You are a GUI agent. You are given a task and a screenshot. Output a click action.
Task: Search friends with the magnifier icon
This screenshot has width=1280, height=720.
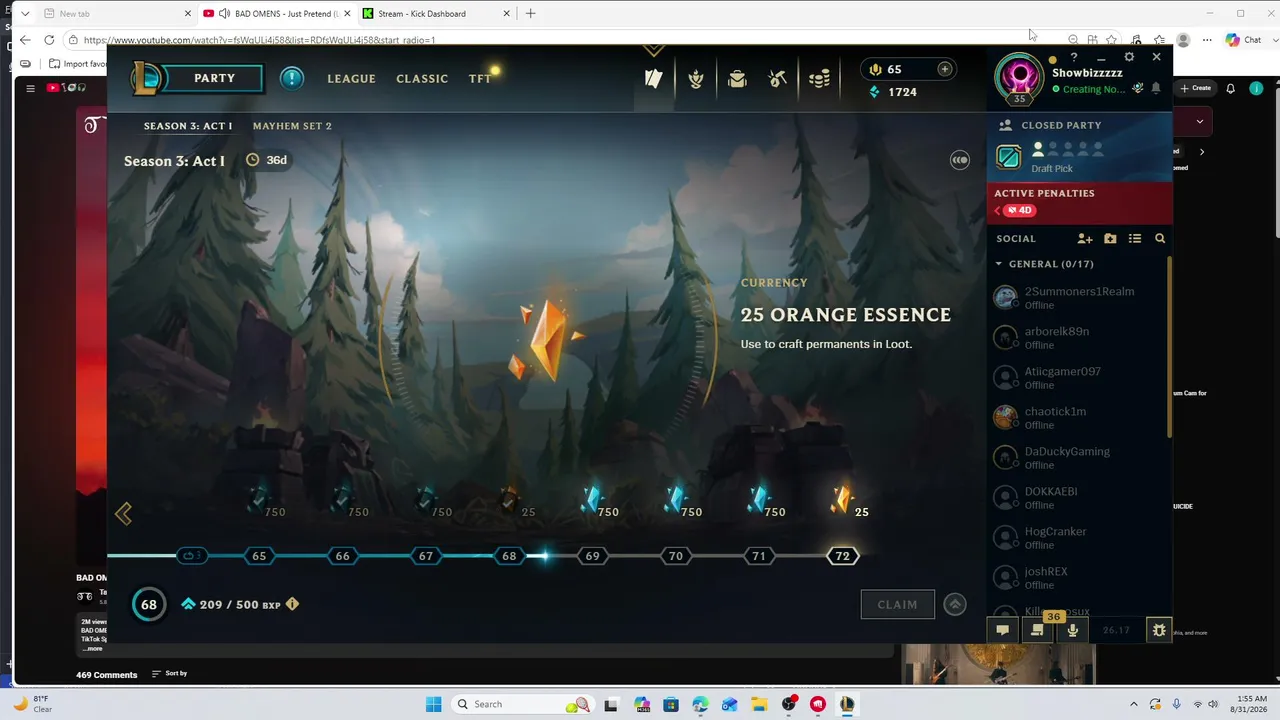[x=1160, y=239]
